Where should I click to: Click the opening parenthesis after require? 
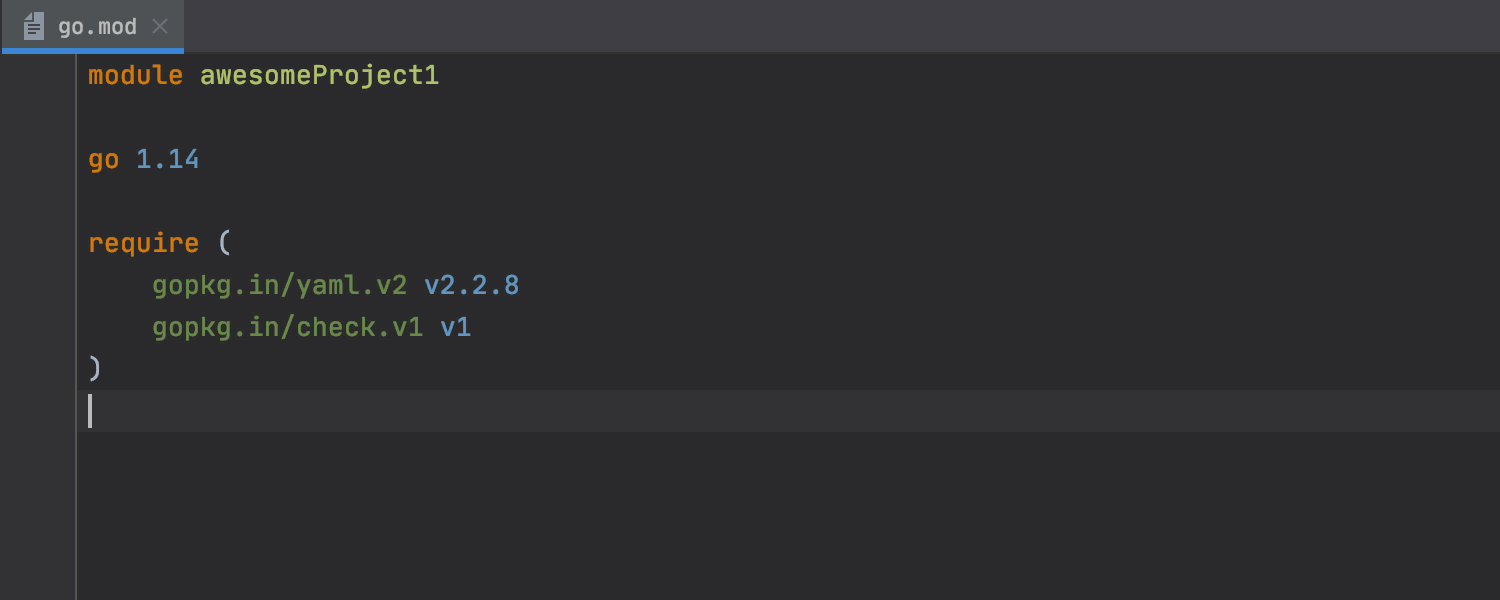pyautogui.click(x=223, y=243)
